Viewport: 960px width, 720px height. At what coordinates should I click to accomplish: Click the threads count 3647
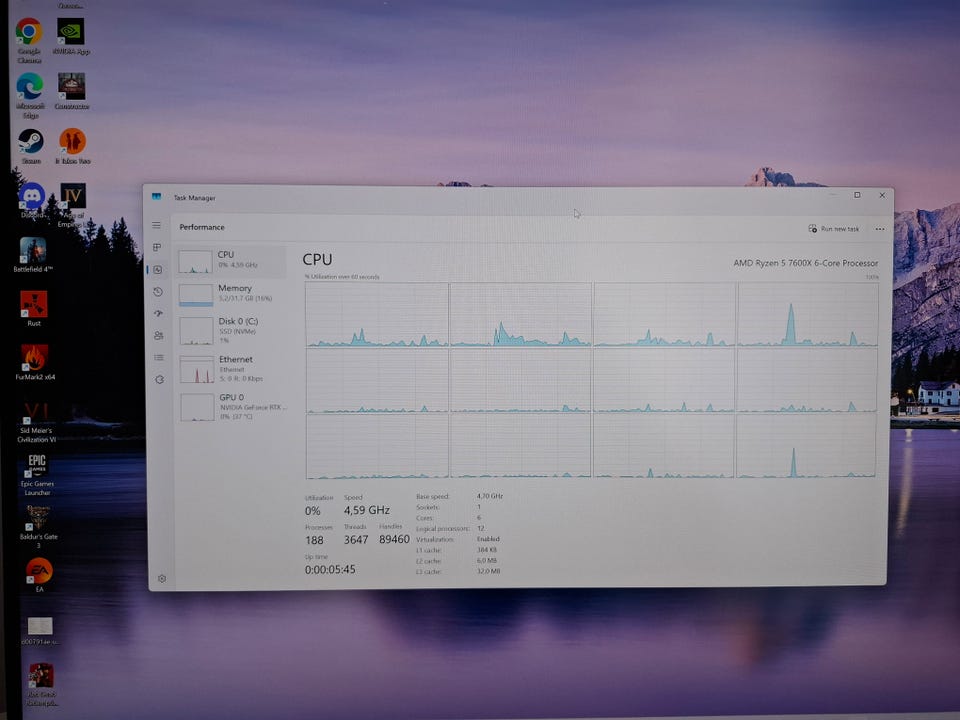(x=356, y=539)
